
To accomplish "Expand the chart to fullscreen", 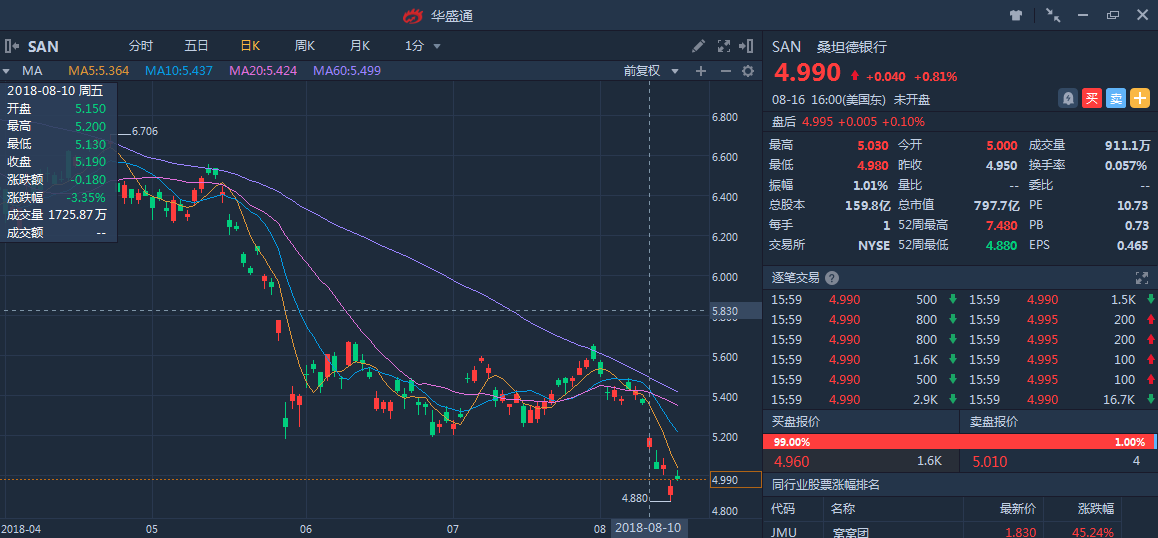I will point(722,46).
